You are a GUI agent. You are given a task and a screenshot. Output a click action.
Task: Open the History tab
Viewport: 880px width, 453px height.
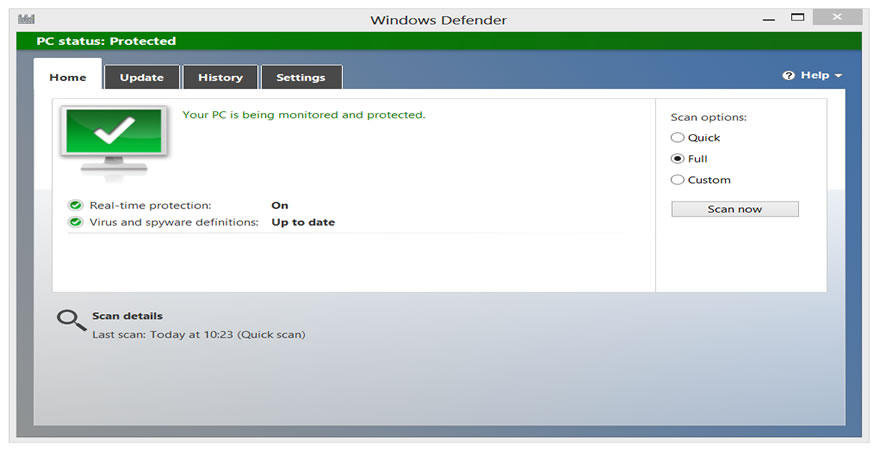click(x=220, y=77)
